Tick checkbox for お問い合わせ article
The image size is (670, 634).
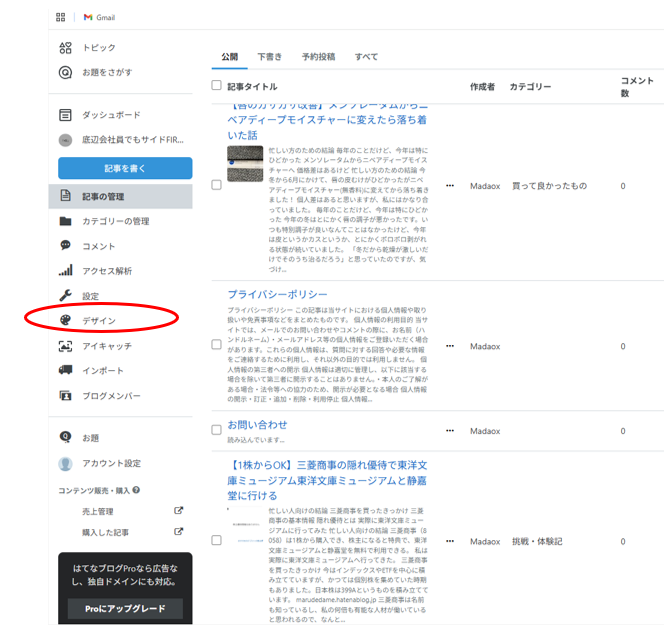click(217, 430)
